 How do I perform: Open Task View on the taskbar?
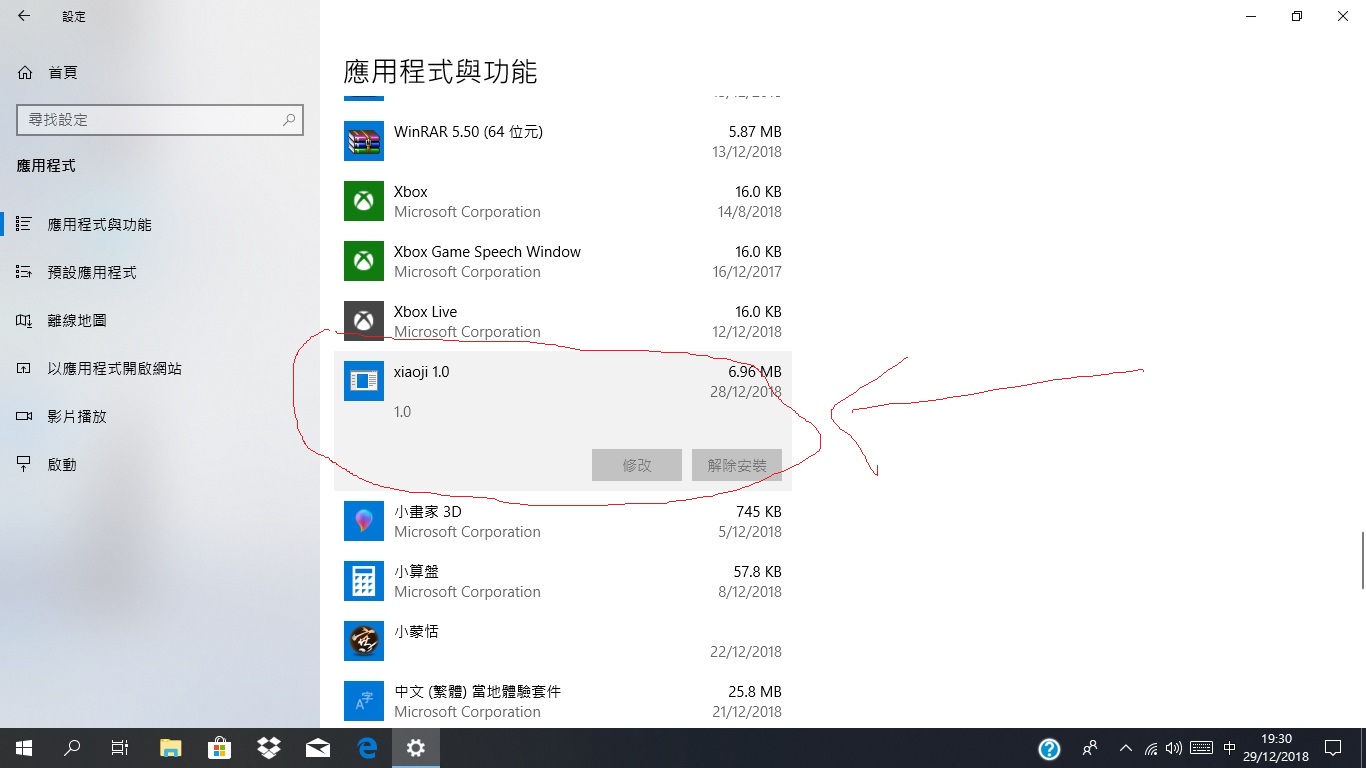click(120, 748)
